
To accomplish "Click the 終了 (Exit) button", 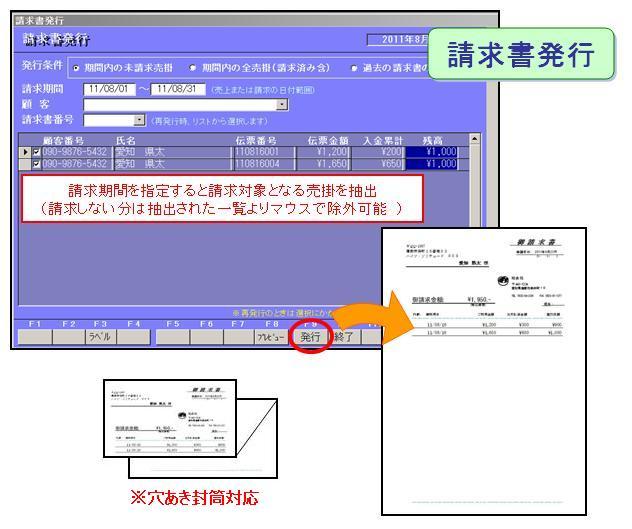I will (x=345, y=337).
